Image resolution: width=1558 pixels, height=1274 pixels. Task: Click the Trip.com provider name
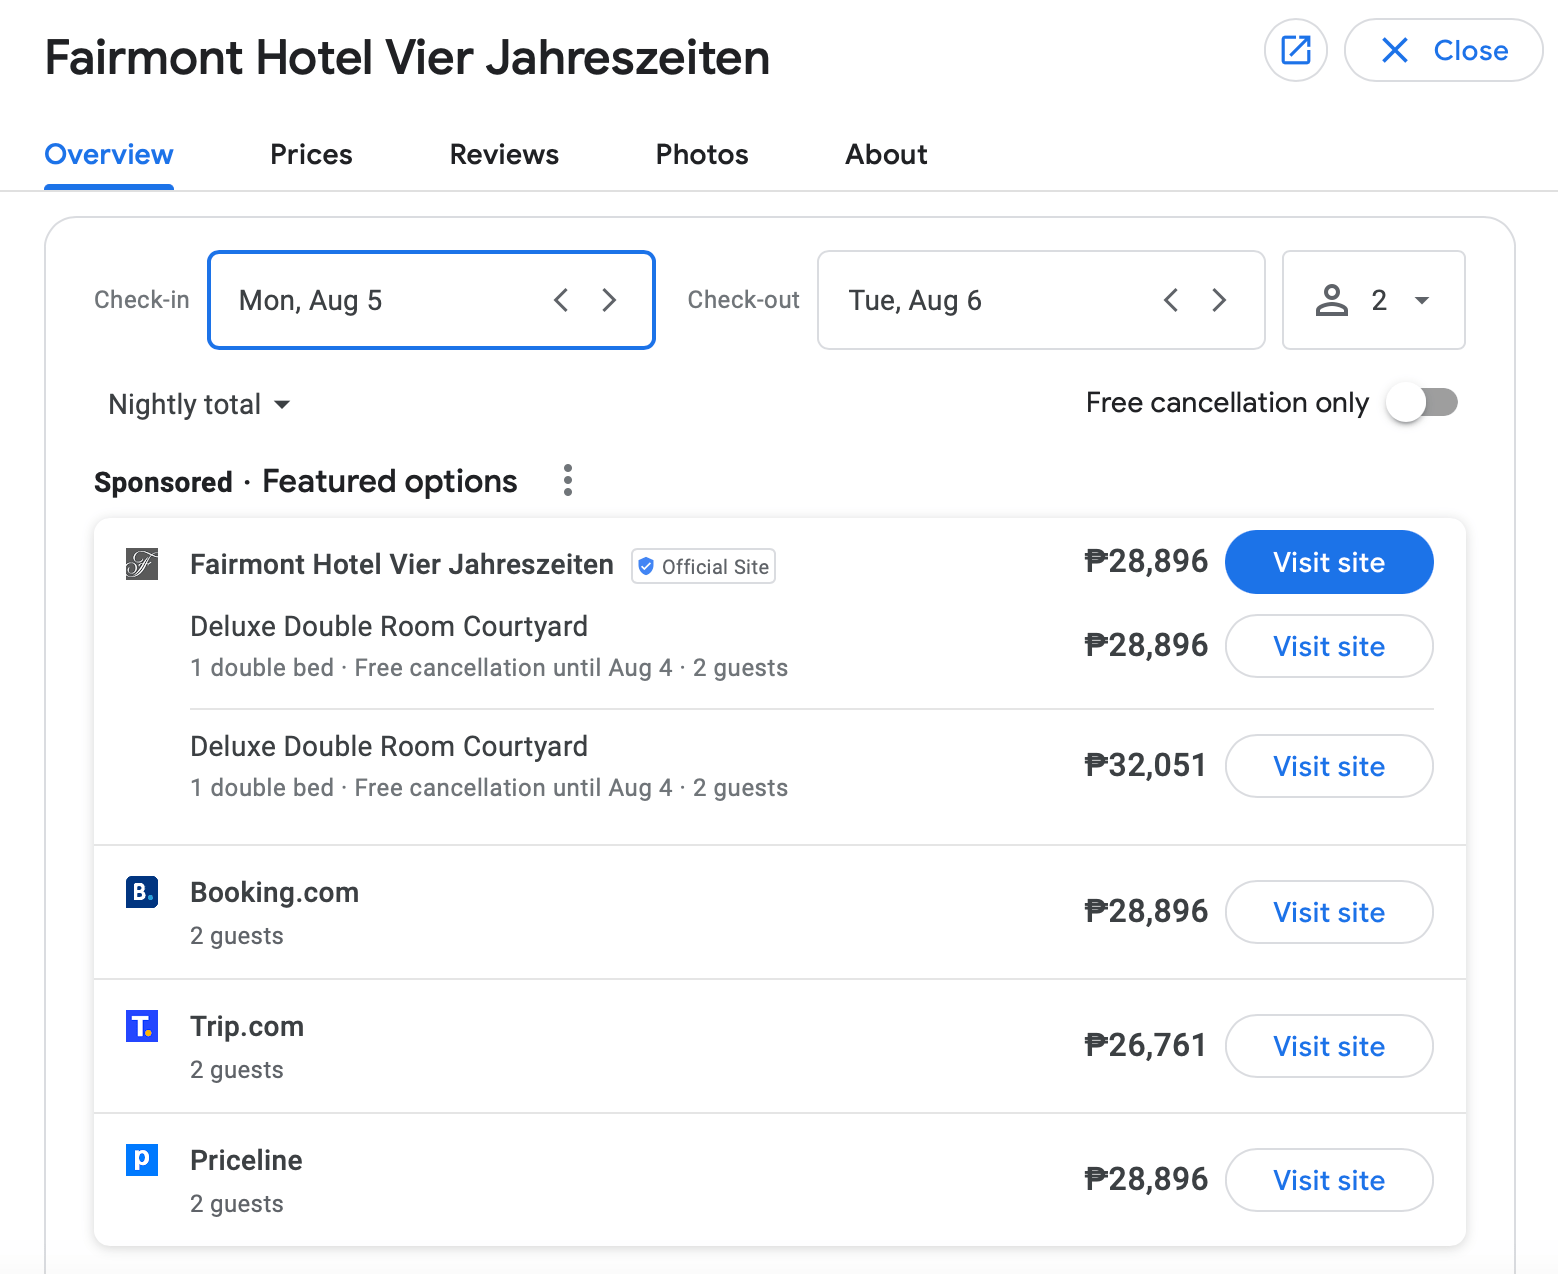coord(247,1026)
